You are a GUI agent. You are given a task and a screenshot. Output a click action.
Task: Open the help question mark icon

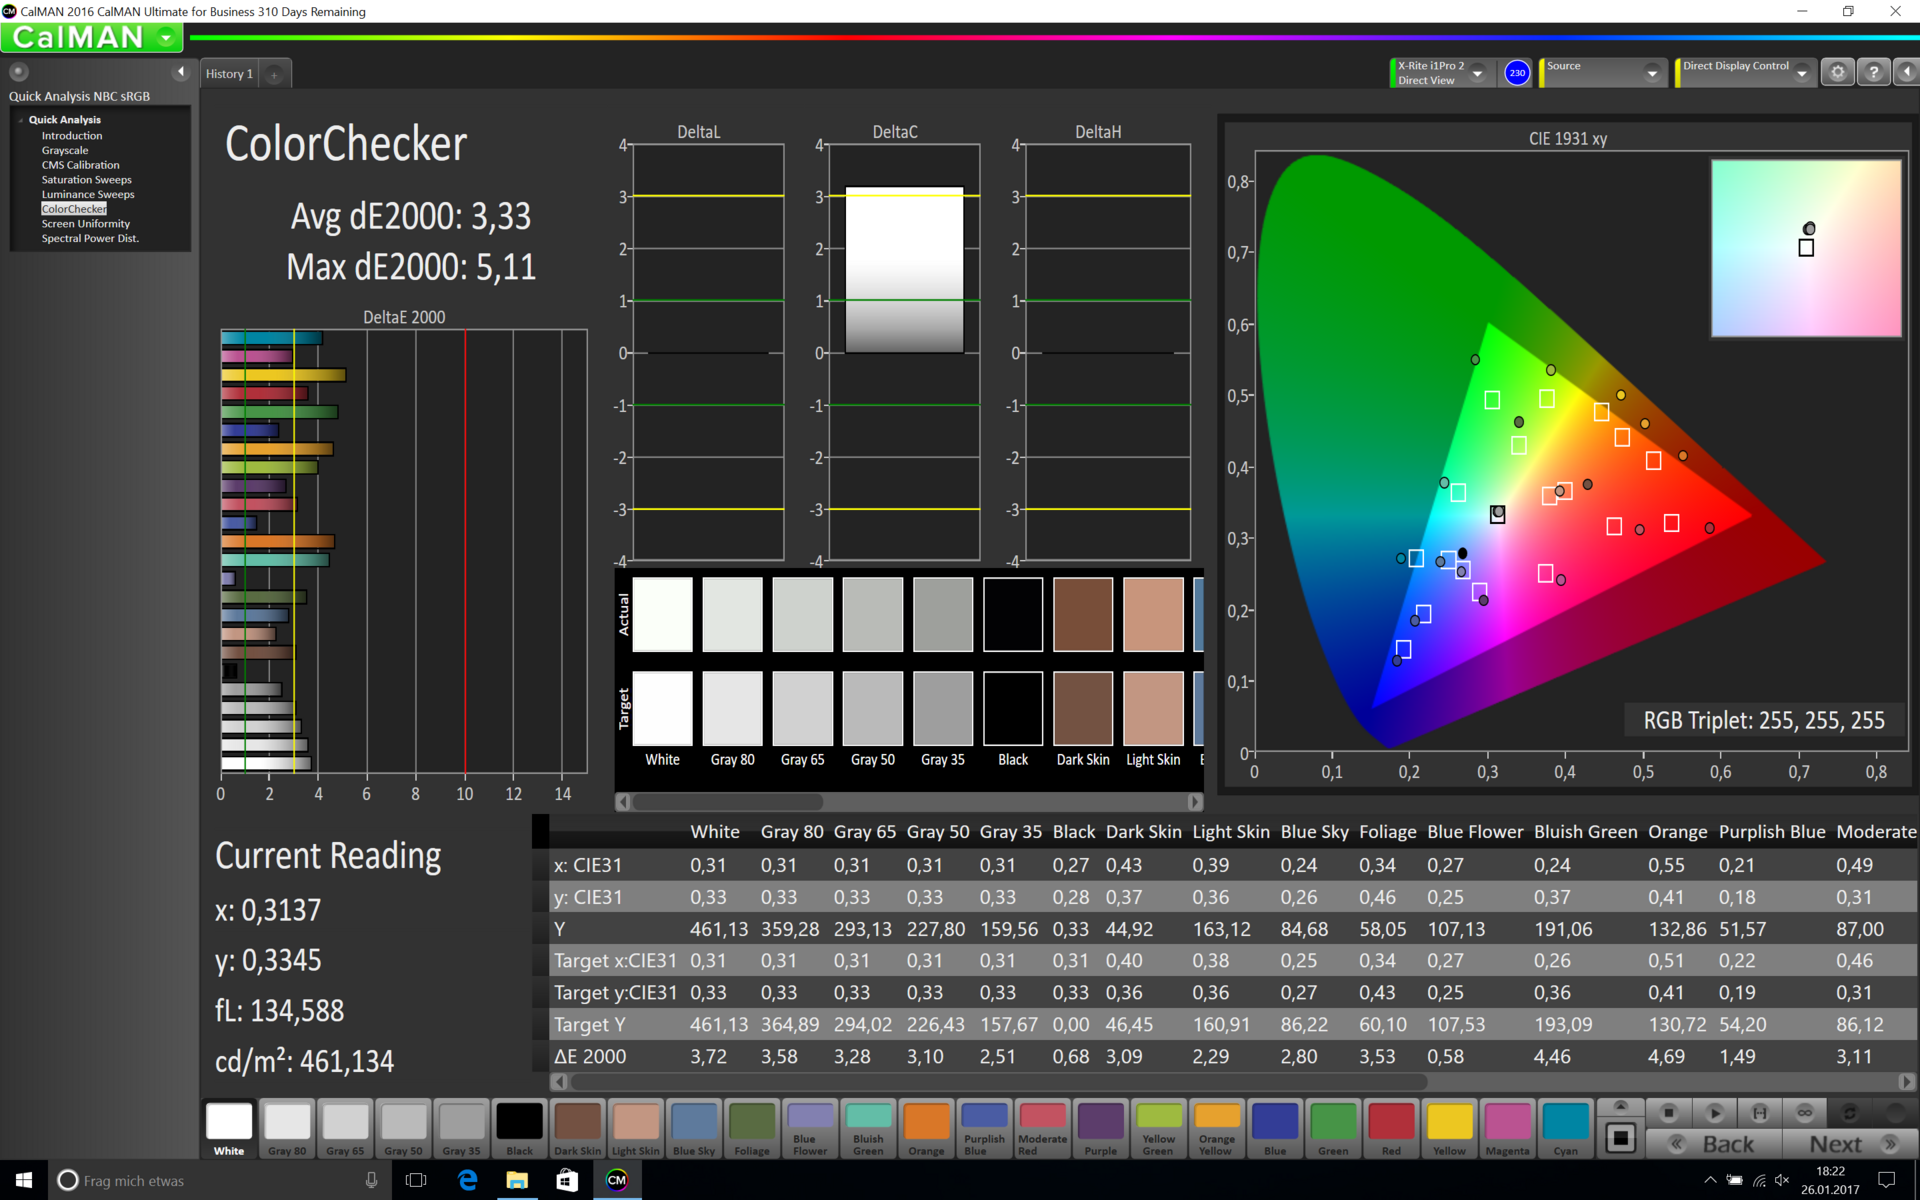(x=1873, y=73)
